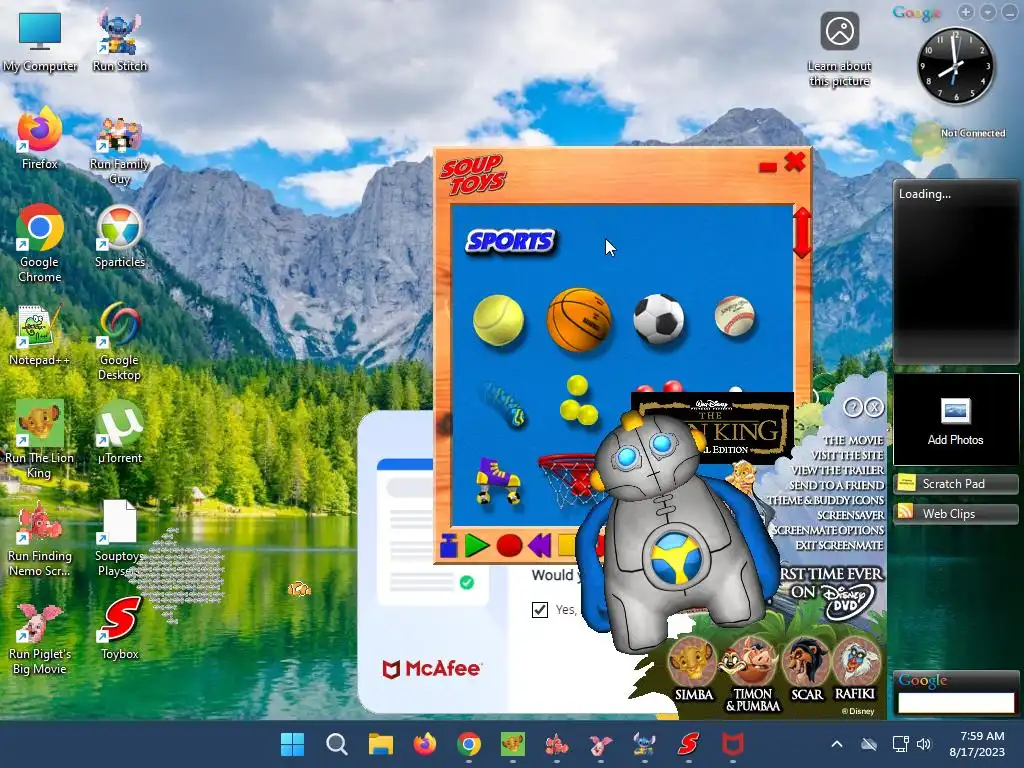Minimize the Google sidebar with the minus button

(1009, 12)
